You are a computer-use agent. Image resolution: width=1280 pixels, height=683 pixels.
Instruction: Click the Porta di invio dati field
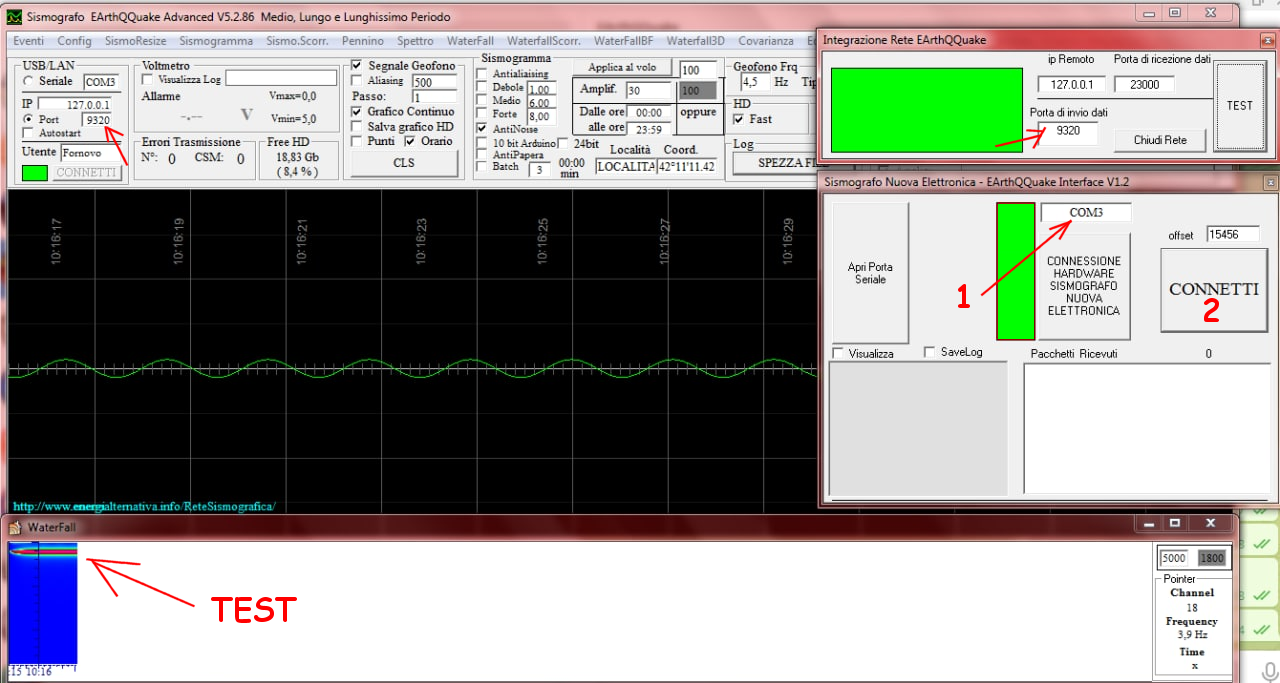1068,131
